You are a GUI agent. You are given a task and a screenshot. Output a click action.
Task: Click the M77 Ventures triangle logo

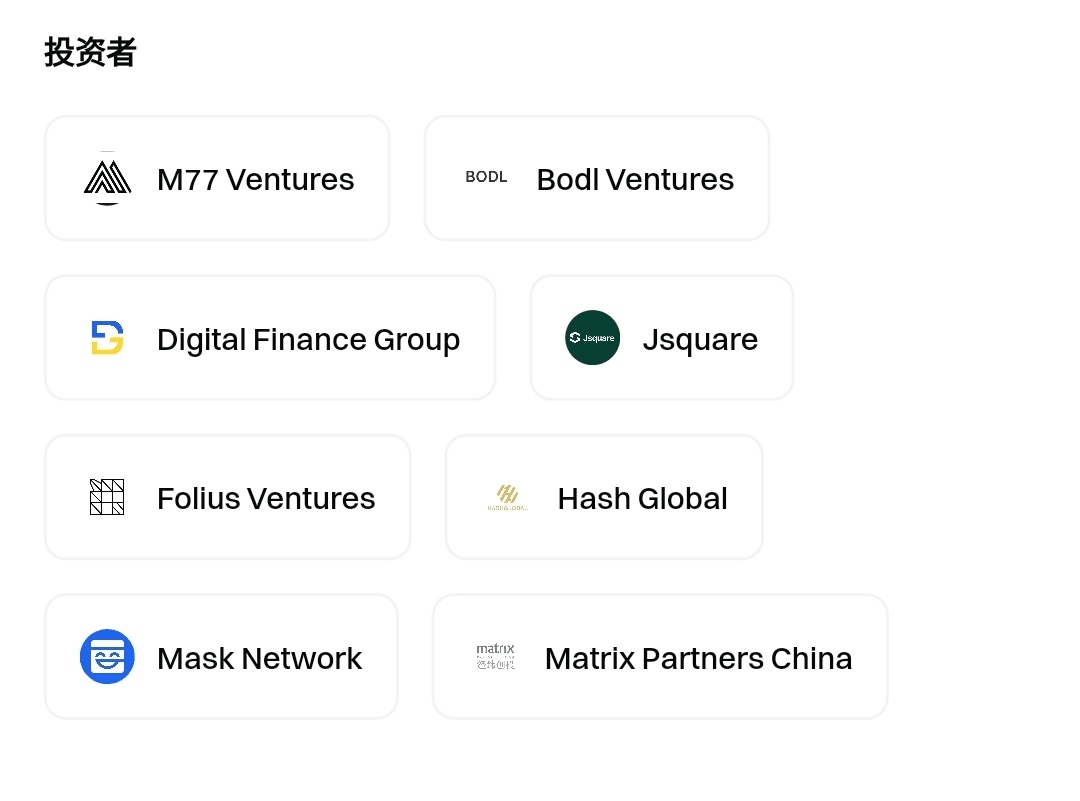tap(107, 178)
